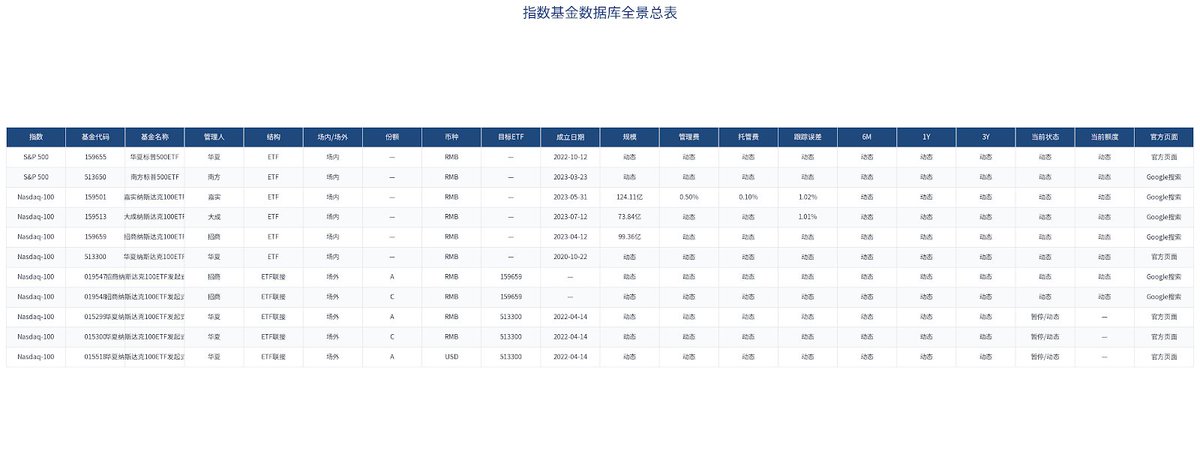Open Google搜索 link for fund 159501
Screen dimensions: 1200x470
pyautogui.click(x=1164, y=197)
